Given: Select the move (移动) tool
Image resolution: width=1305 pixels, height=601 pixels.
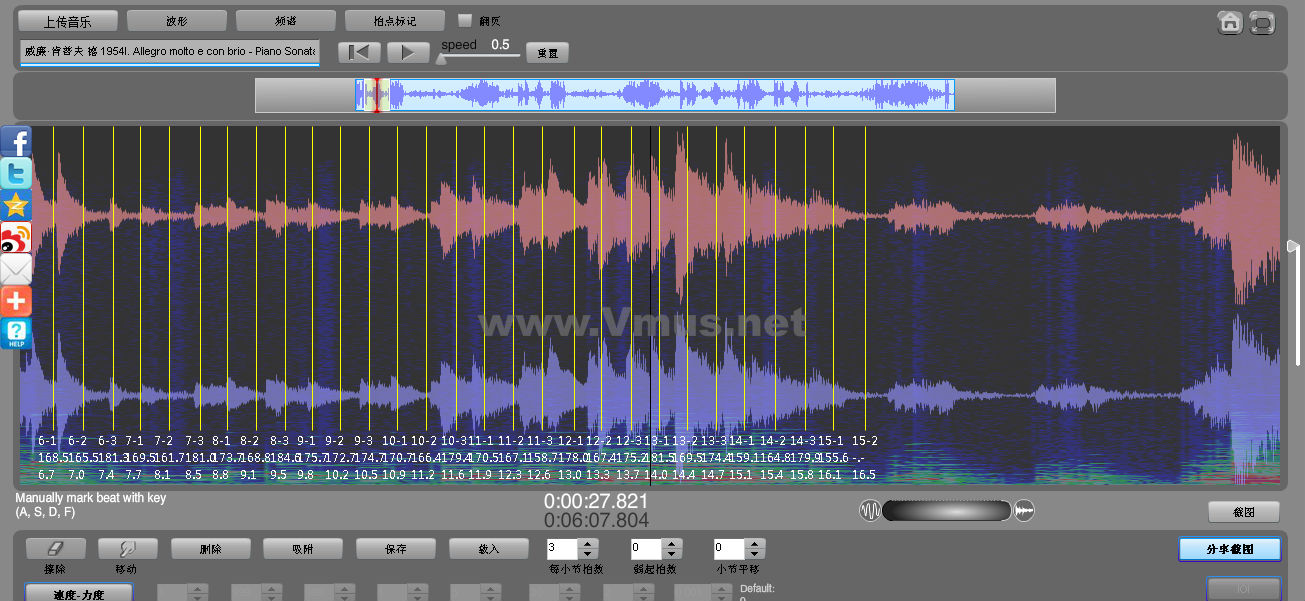Looking at the screenshot, I should coord(127,549).
